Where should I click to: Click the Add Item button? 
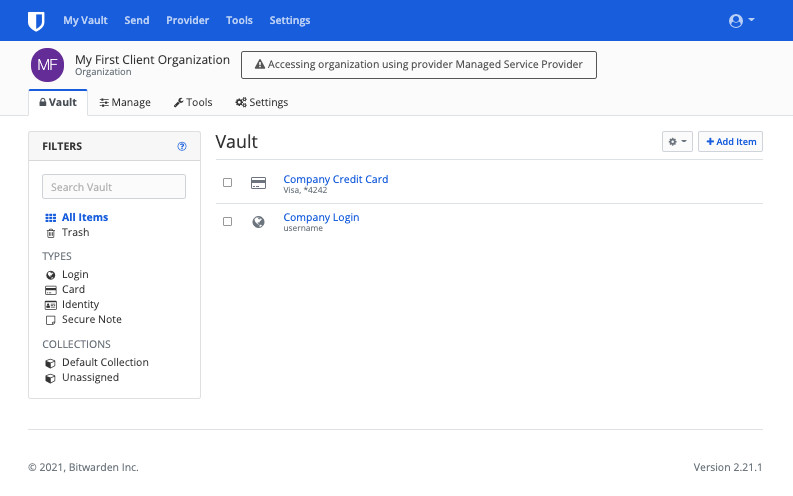click(x=730, y=142)
